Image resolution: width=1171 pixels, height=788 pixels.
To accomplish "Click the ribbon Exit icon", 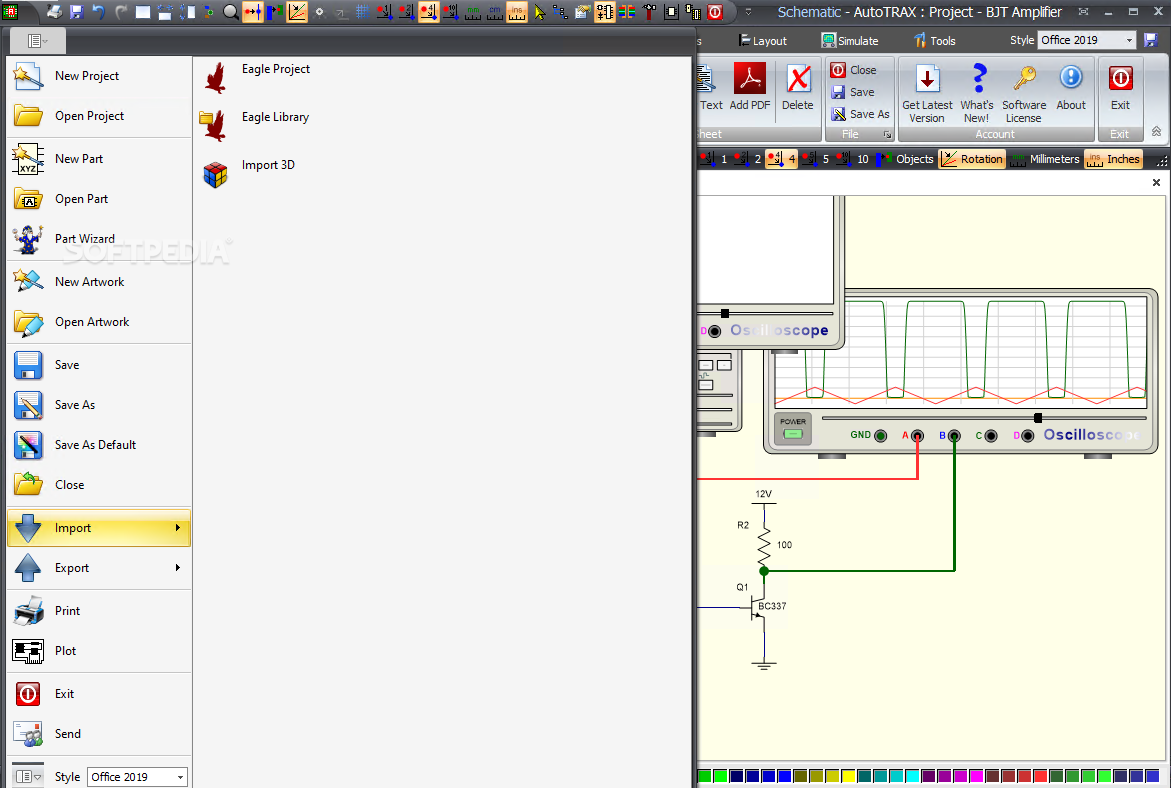I will pos(1120,87).
